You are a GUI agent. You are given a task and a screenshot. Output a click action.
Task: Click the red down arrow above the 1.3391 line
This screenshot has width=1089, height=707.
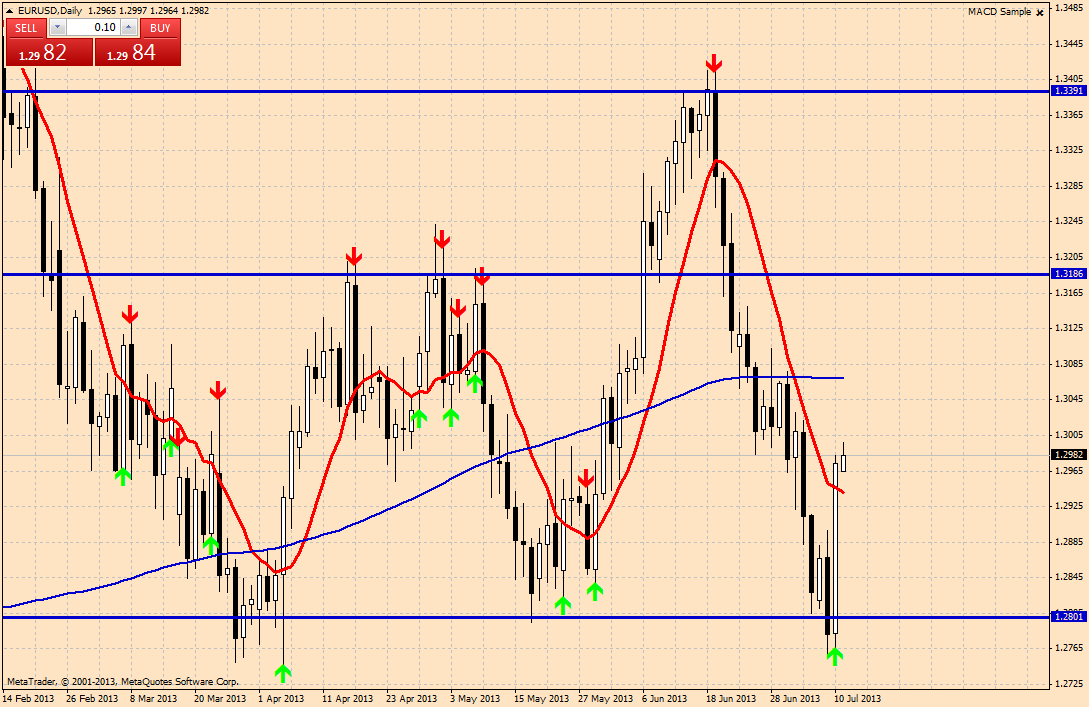[714, 63]
